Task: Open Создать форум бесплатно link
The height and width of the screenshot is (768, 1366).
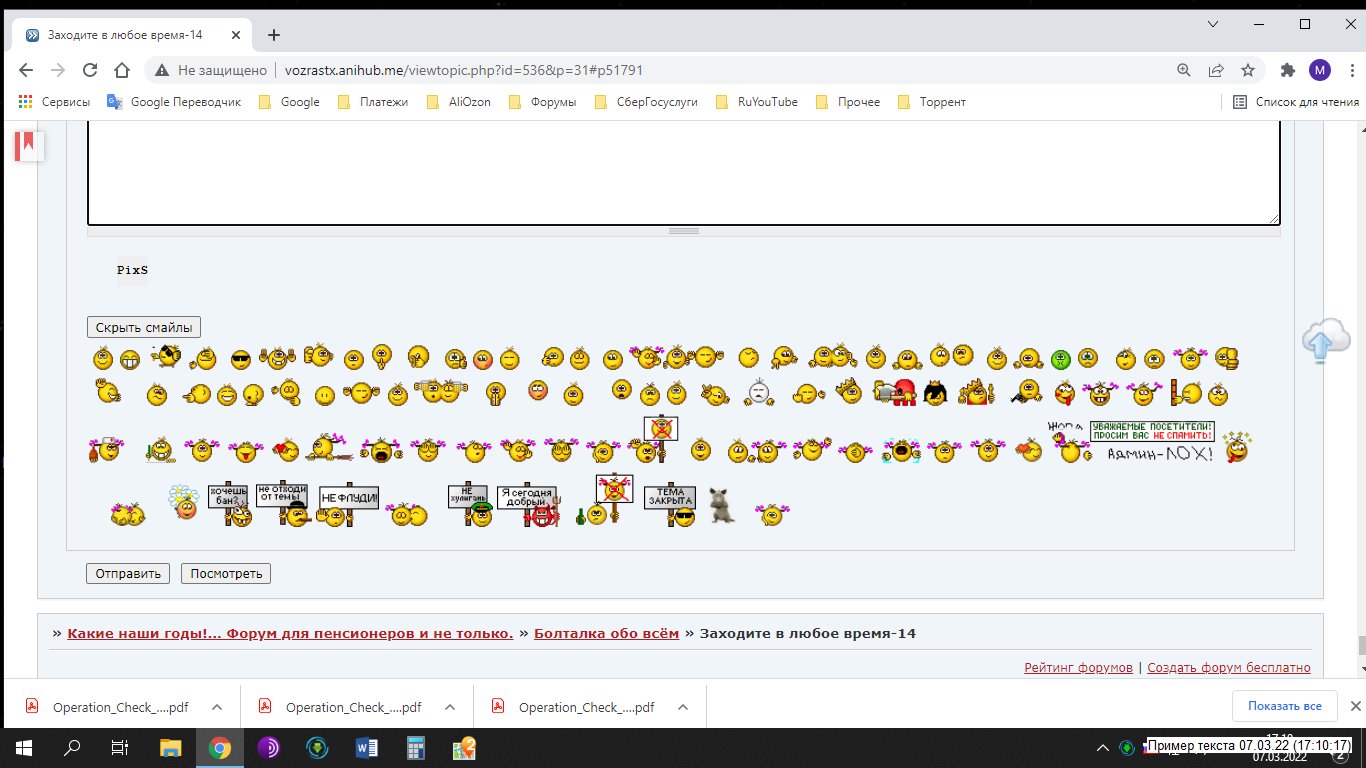Action: pos(1229,667)
